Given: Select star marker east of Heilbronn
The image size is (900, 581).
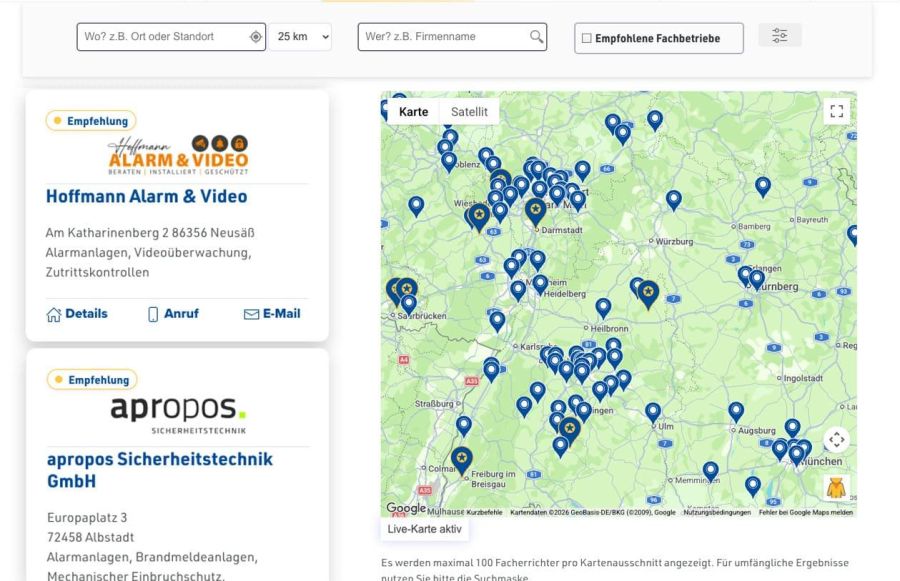Looking at the screenshot, I should (648, 293).
